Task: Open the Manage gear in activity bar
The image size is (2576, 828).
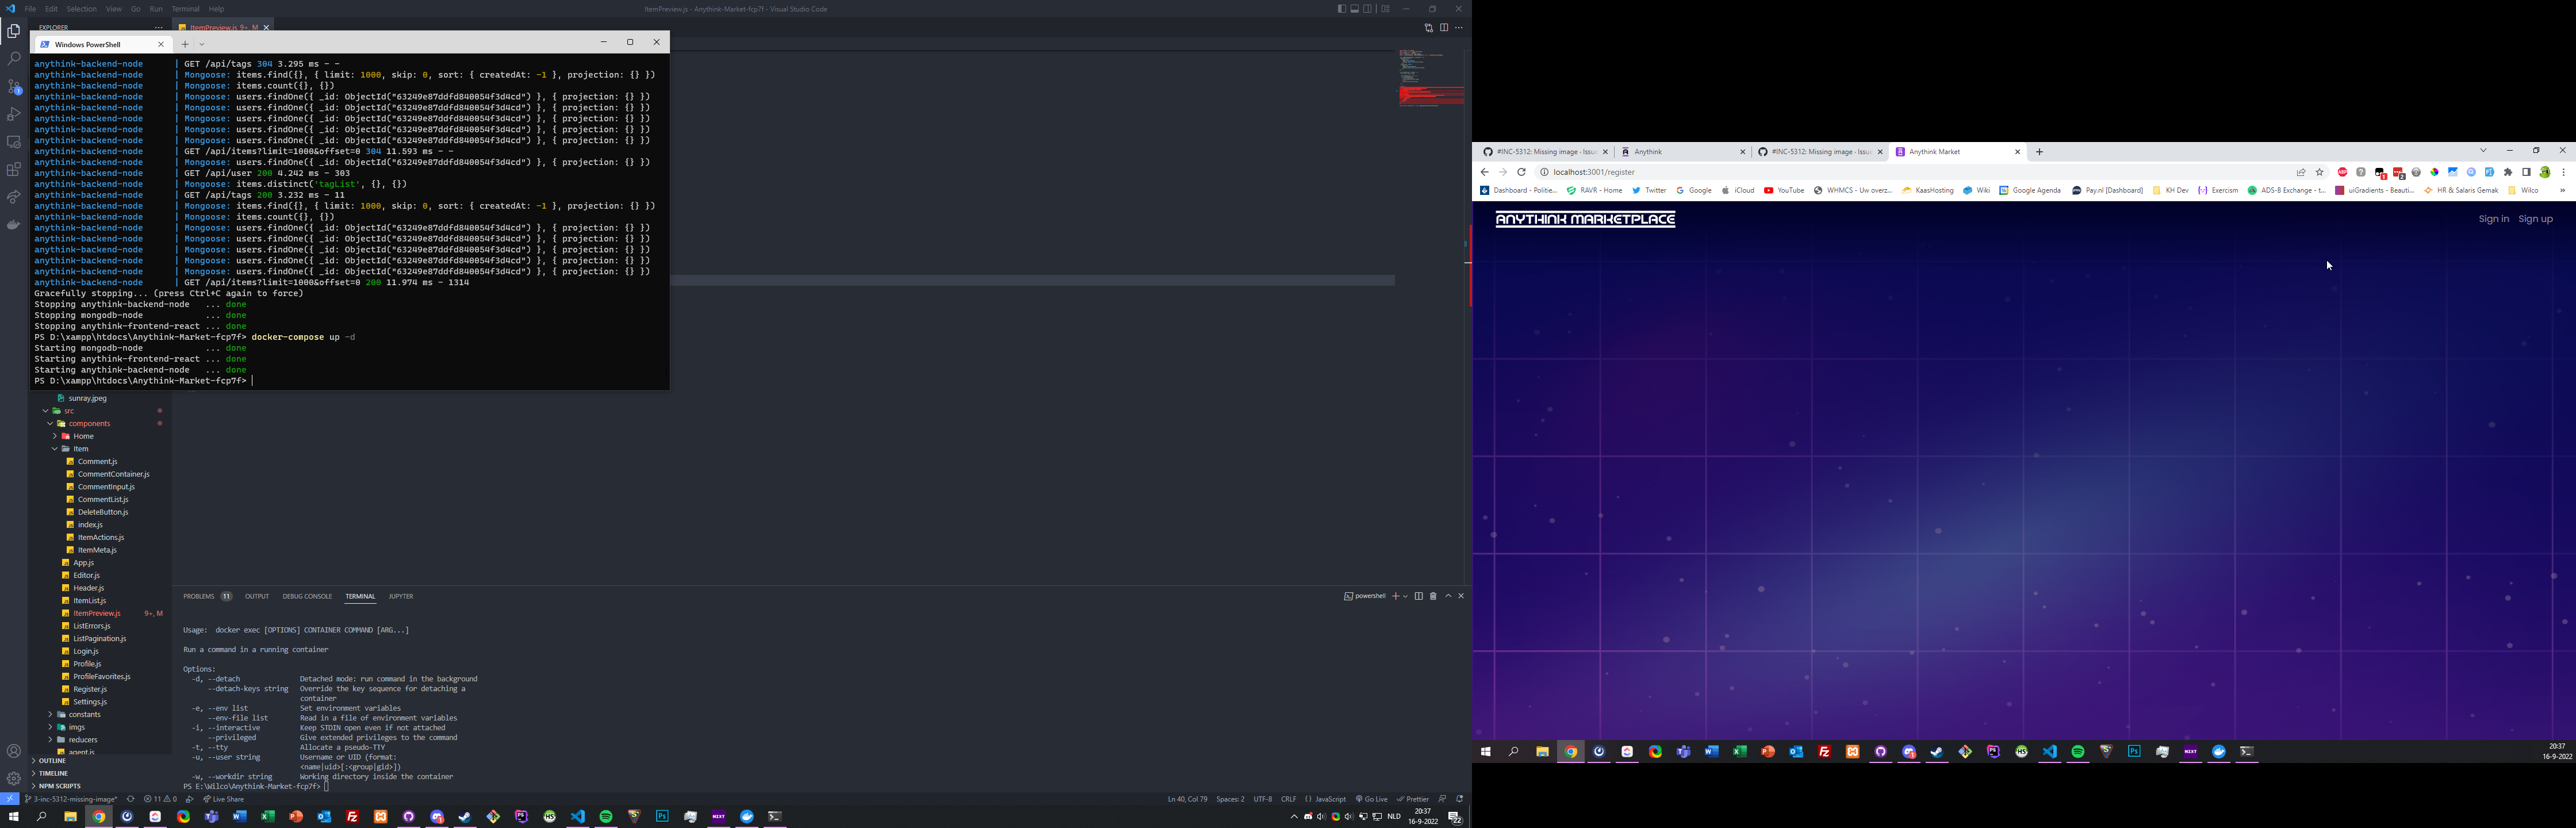Action: [x=14, y=778]
